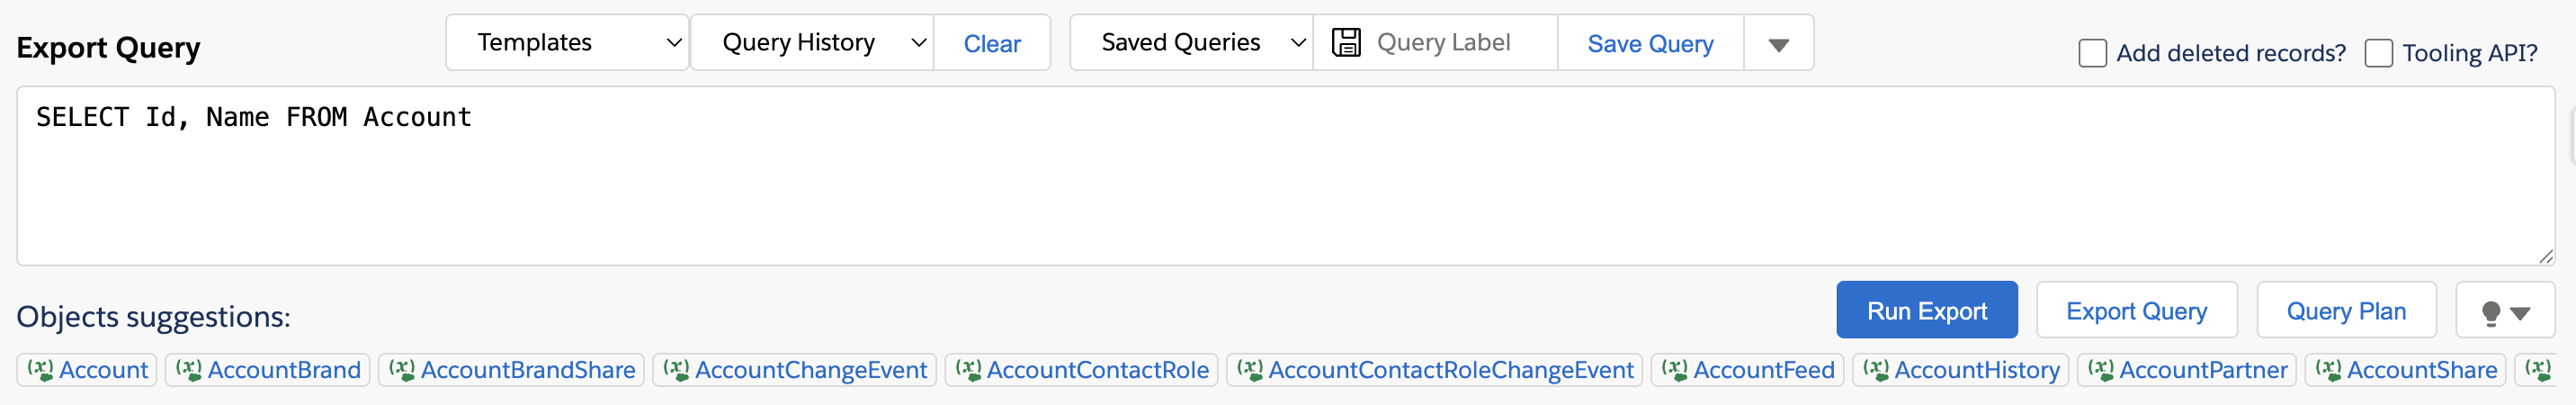Toggle the Tooling API checkbox
This screenshot has height=405, width=2576.
pos(2378,53)
